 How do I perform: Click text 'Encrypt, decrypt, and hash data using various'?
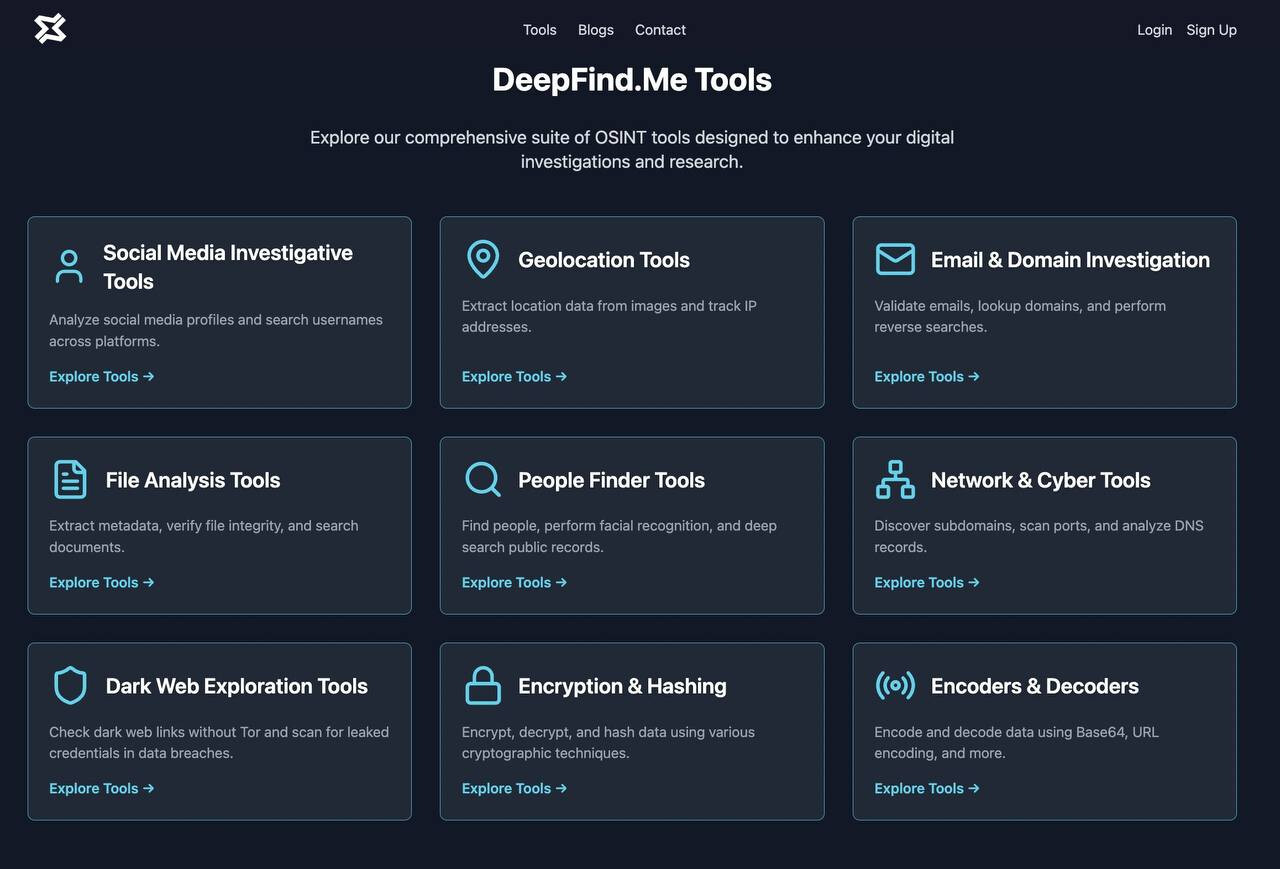[608, 732]
